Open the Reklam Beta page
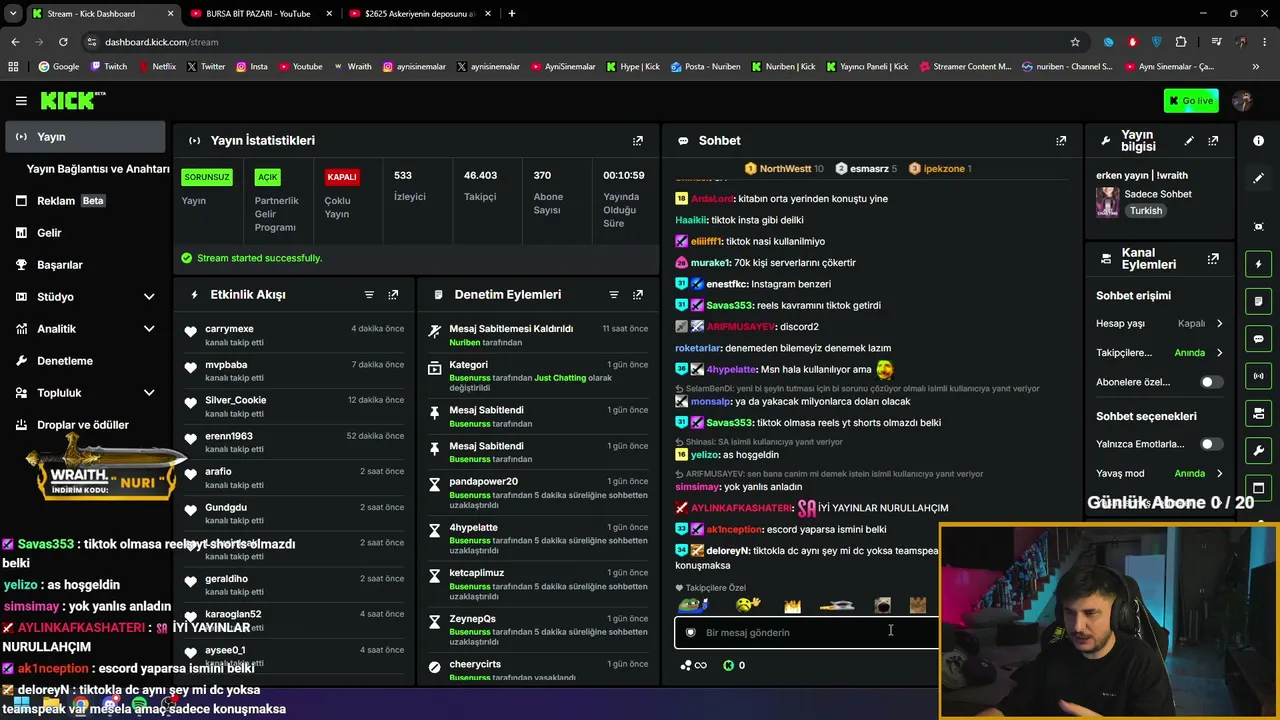Viewport: 1280px width, 720px height. pos(85,201)
